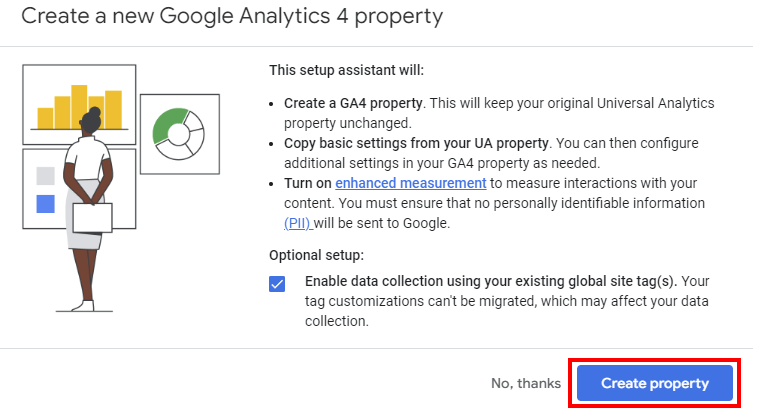The height and width of the screenshot is (415, 763).
Task: Click the bold 'Enable data collection using your existing global site tag(s)' label
Action: click(x=490, y=281)
